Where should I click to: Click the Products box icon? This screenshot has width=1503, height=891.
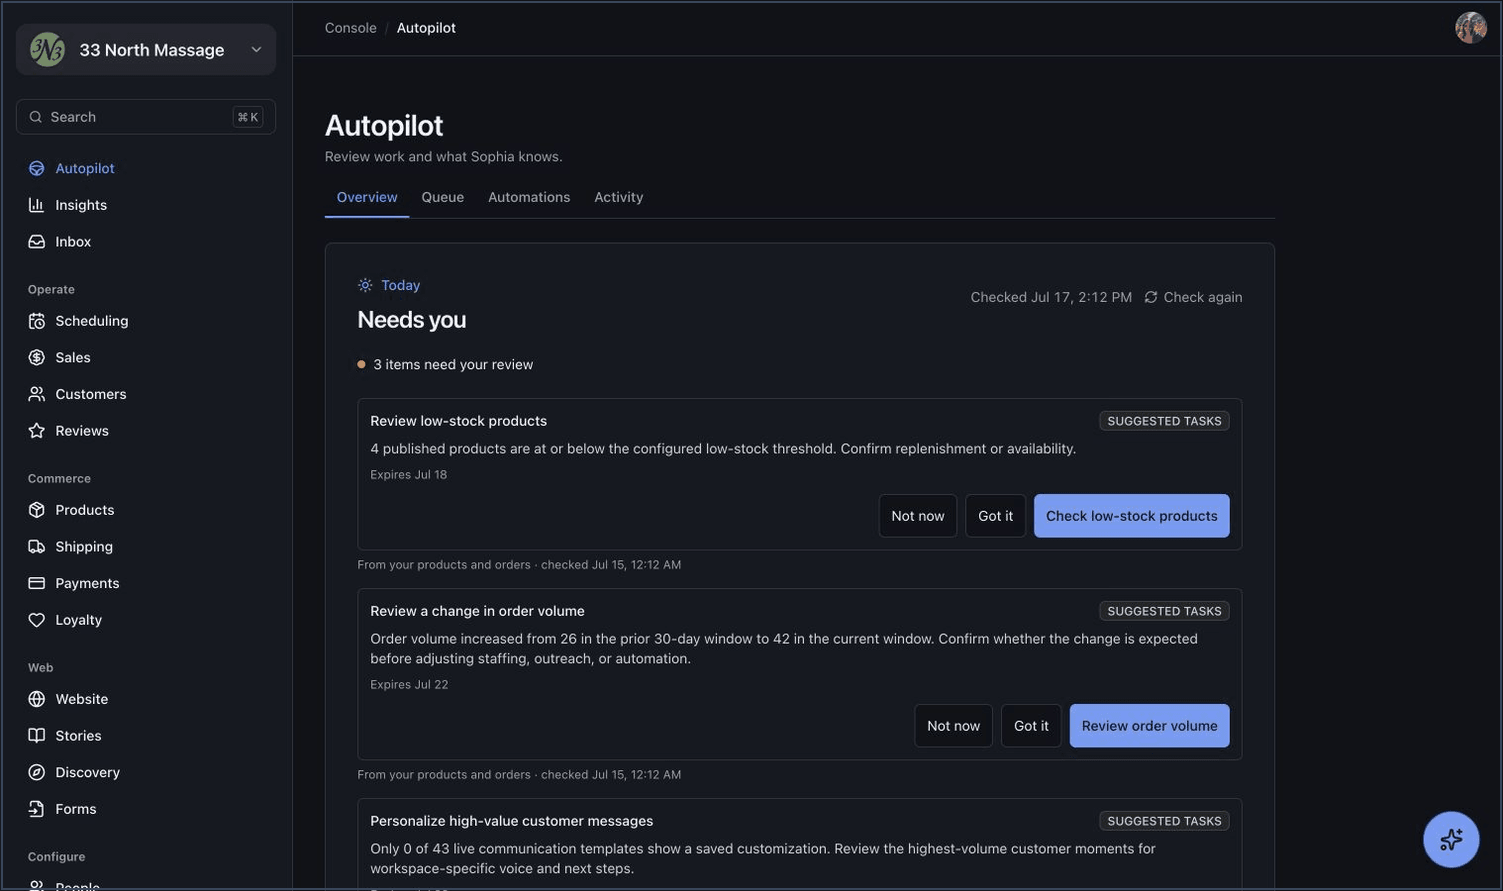37,510
